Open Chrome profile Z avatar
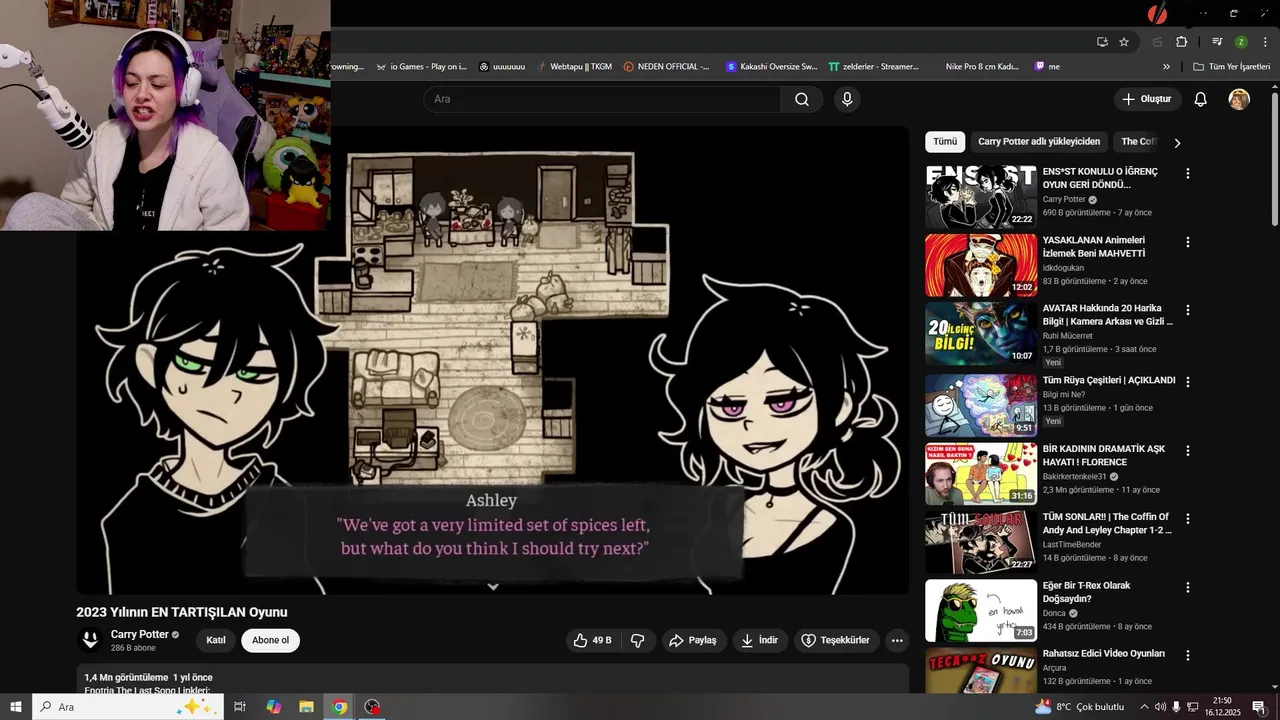Viewport: 1280px width, 720px height. tap(1241, 42)
